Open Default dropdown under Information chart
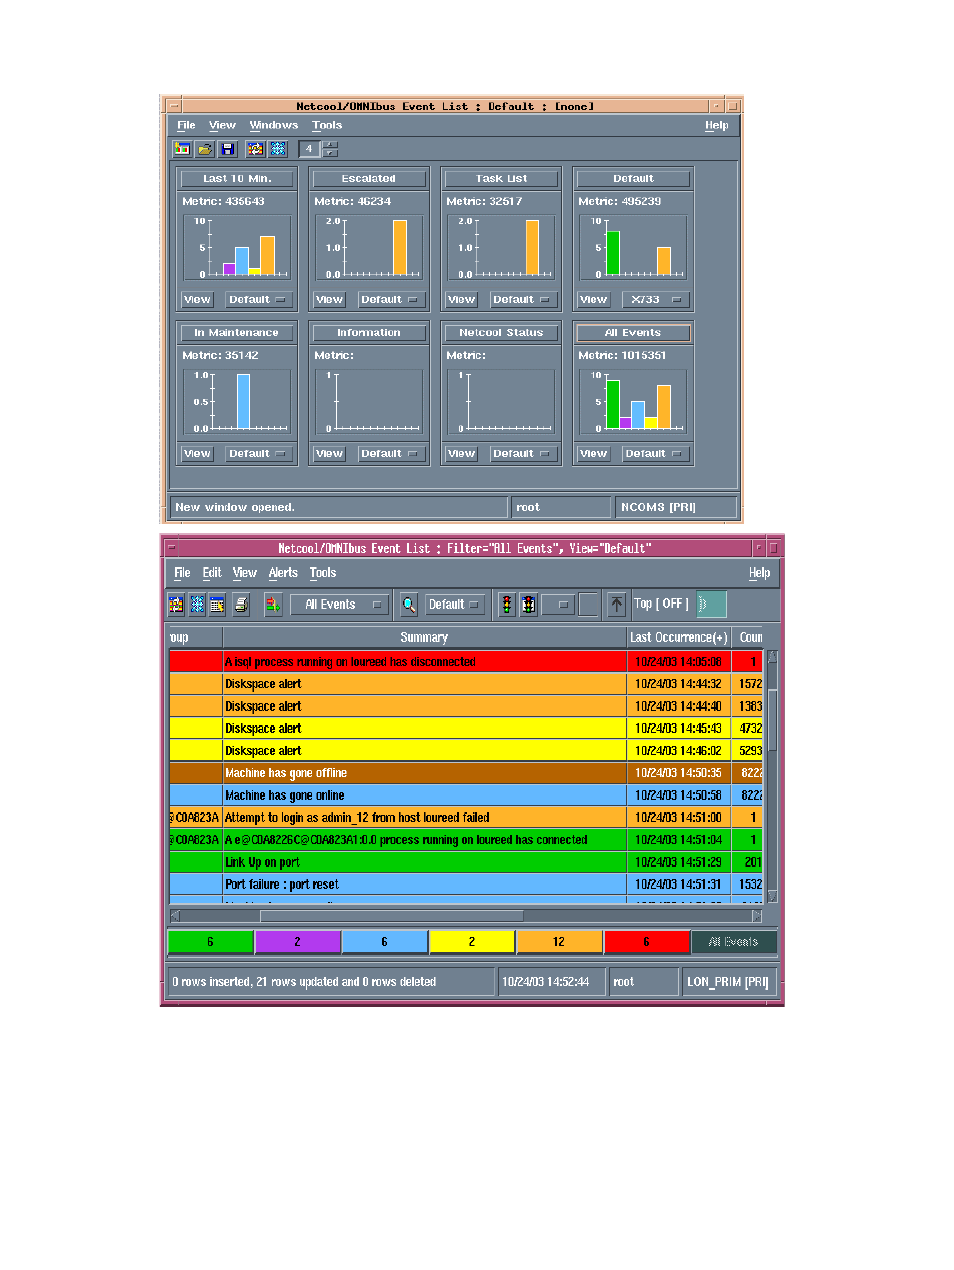The image size is (954, 1270). [389, 453]
